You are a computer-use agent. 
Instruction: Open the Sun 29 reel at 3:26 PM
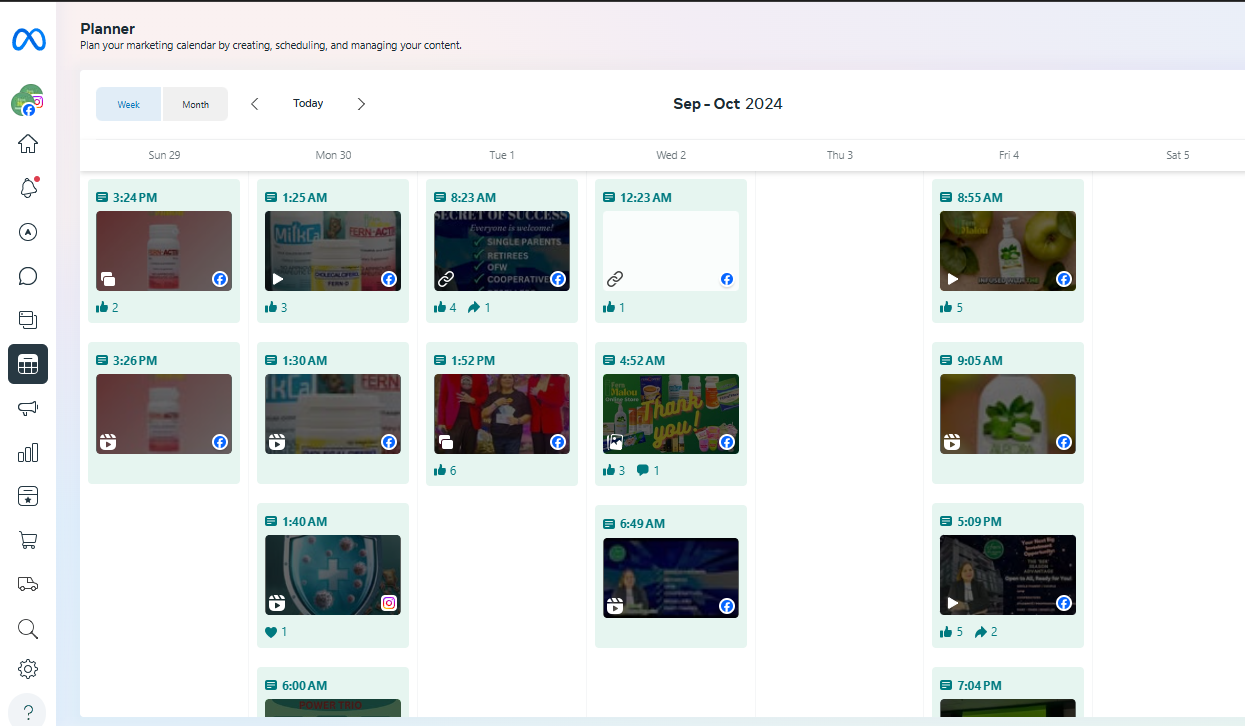[x=164, y=413]
